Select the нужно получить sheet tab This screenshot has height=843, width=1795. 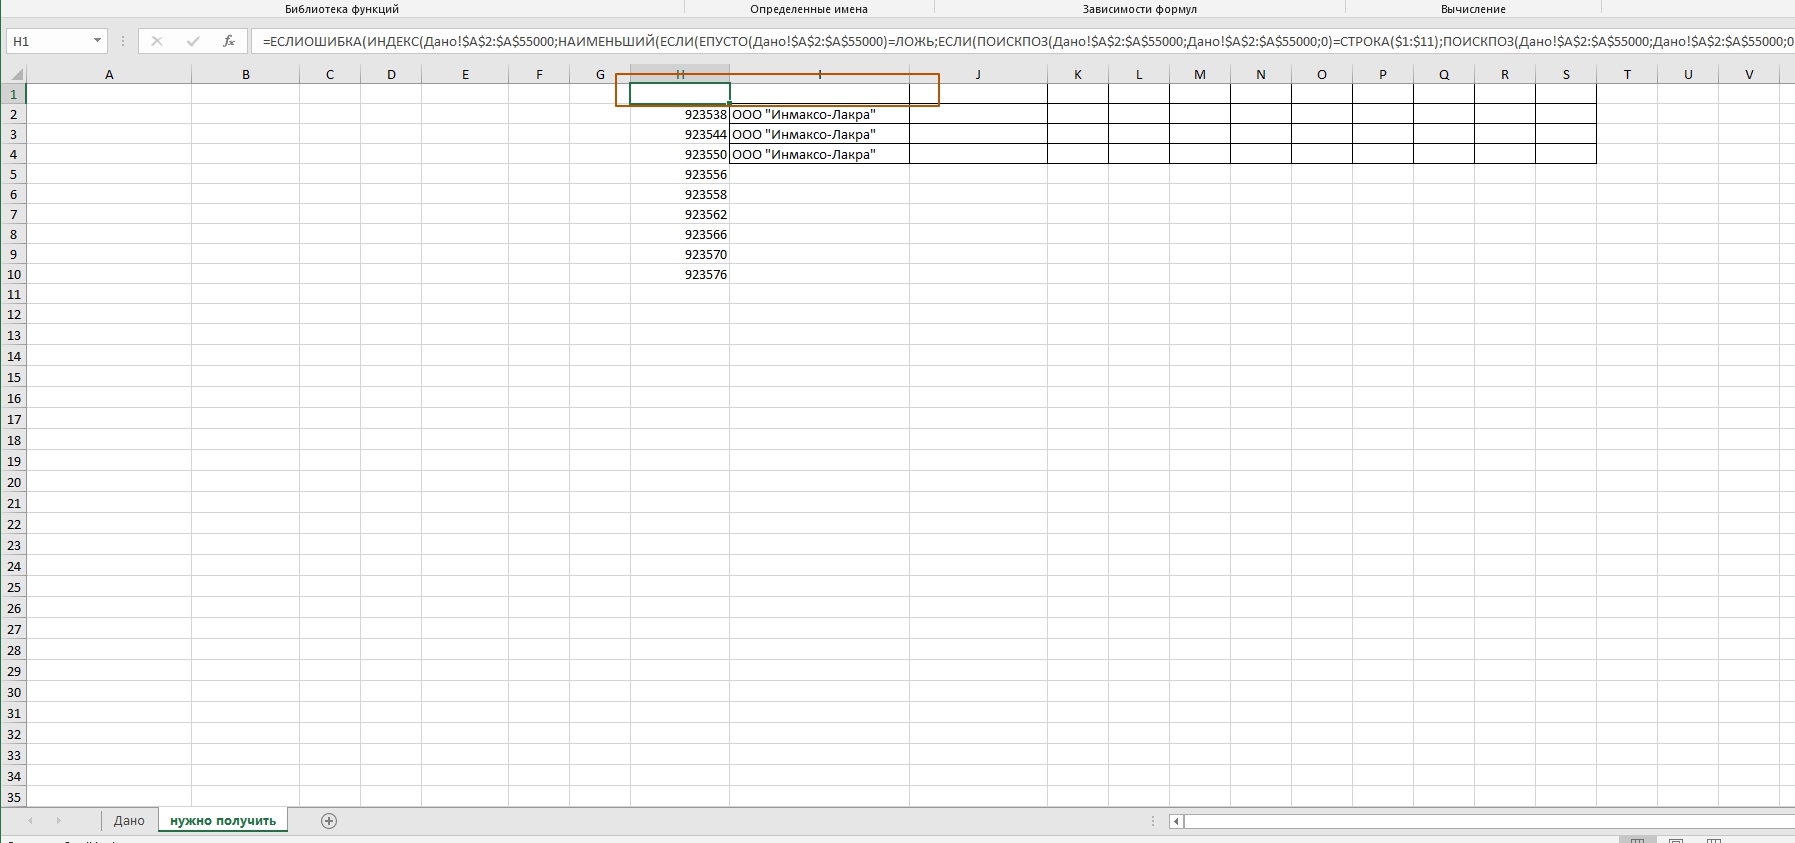pos(222,821)
